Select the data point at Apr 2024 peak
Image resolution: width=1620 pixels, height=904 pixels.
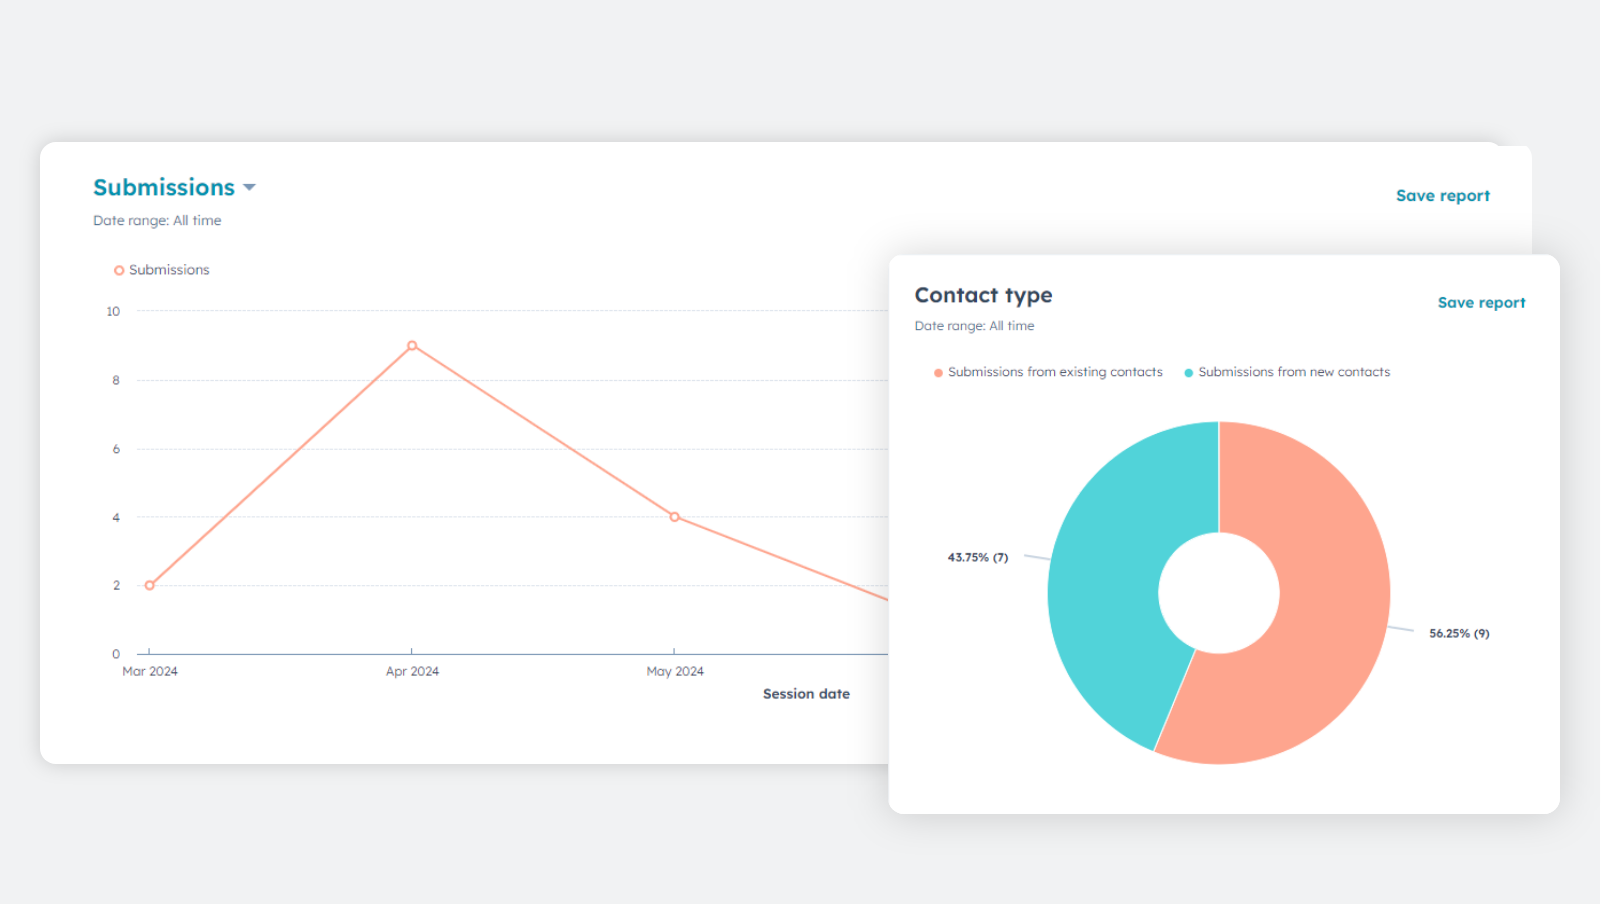tap(412, 345)
